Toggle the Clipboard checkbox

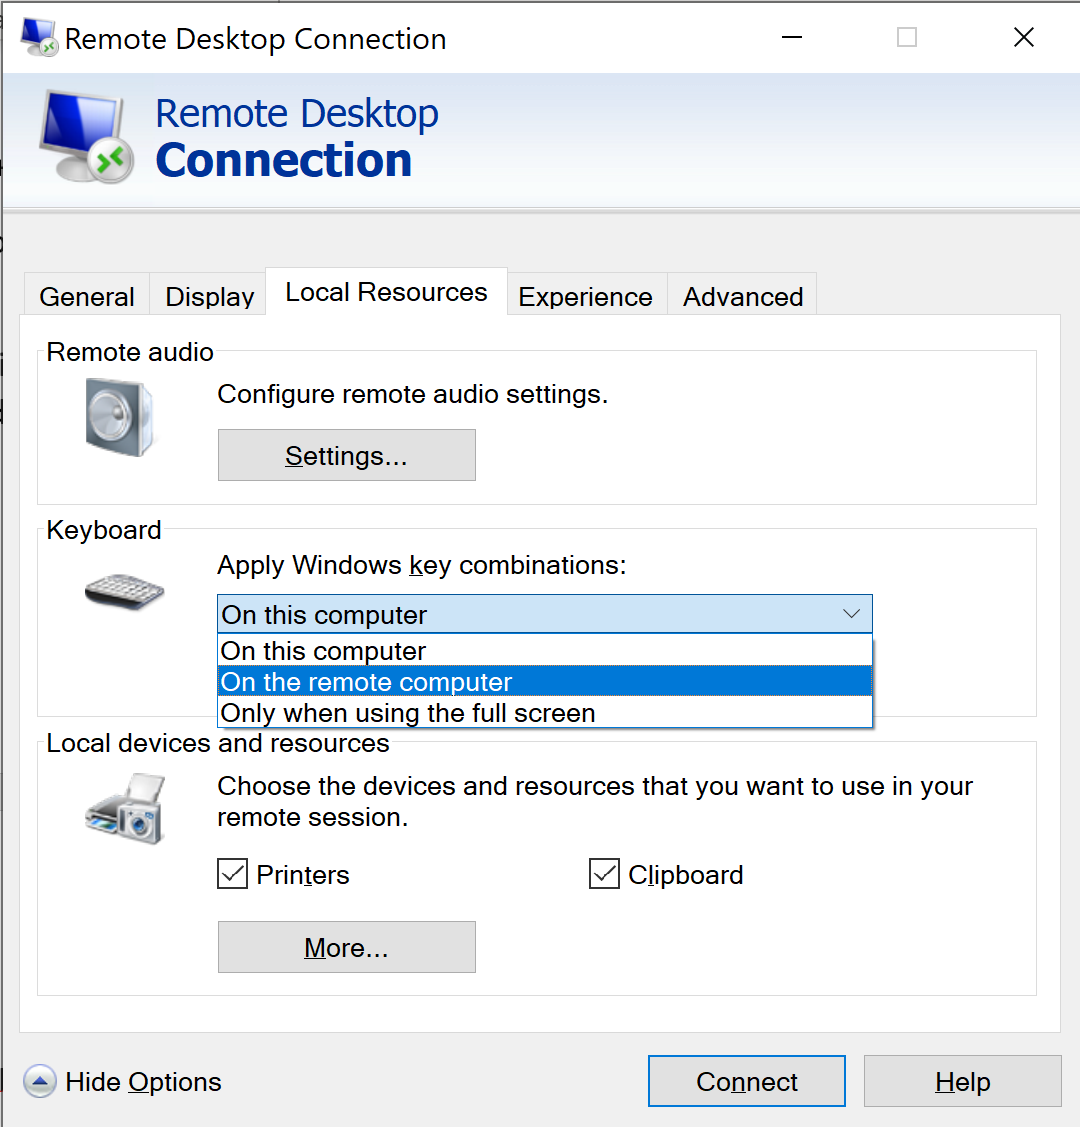(x=604, y=874)
